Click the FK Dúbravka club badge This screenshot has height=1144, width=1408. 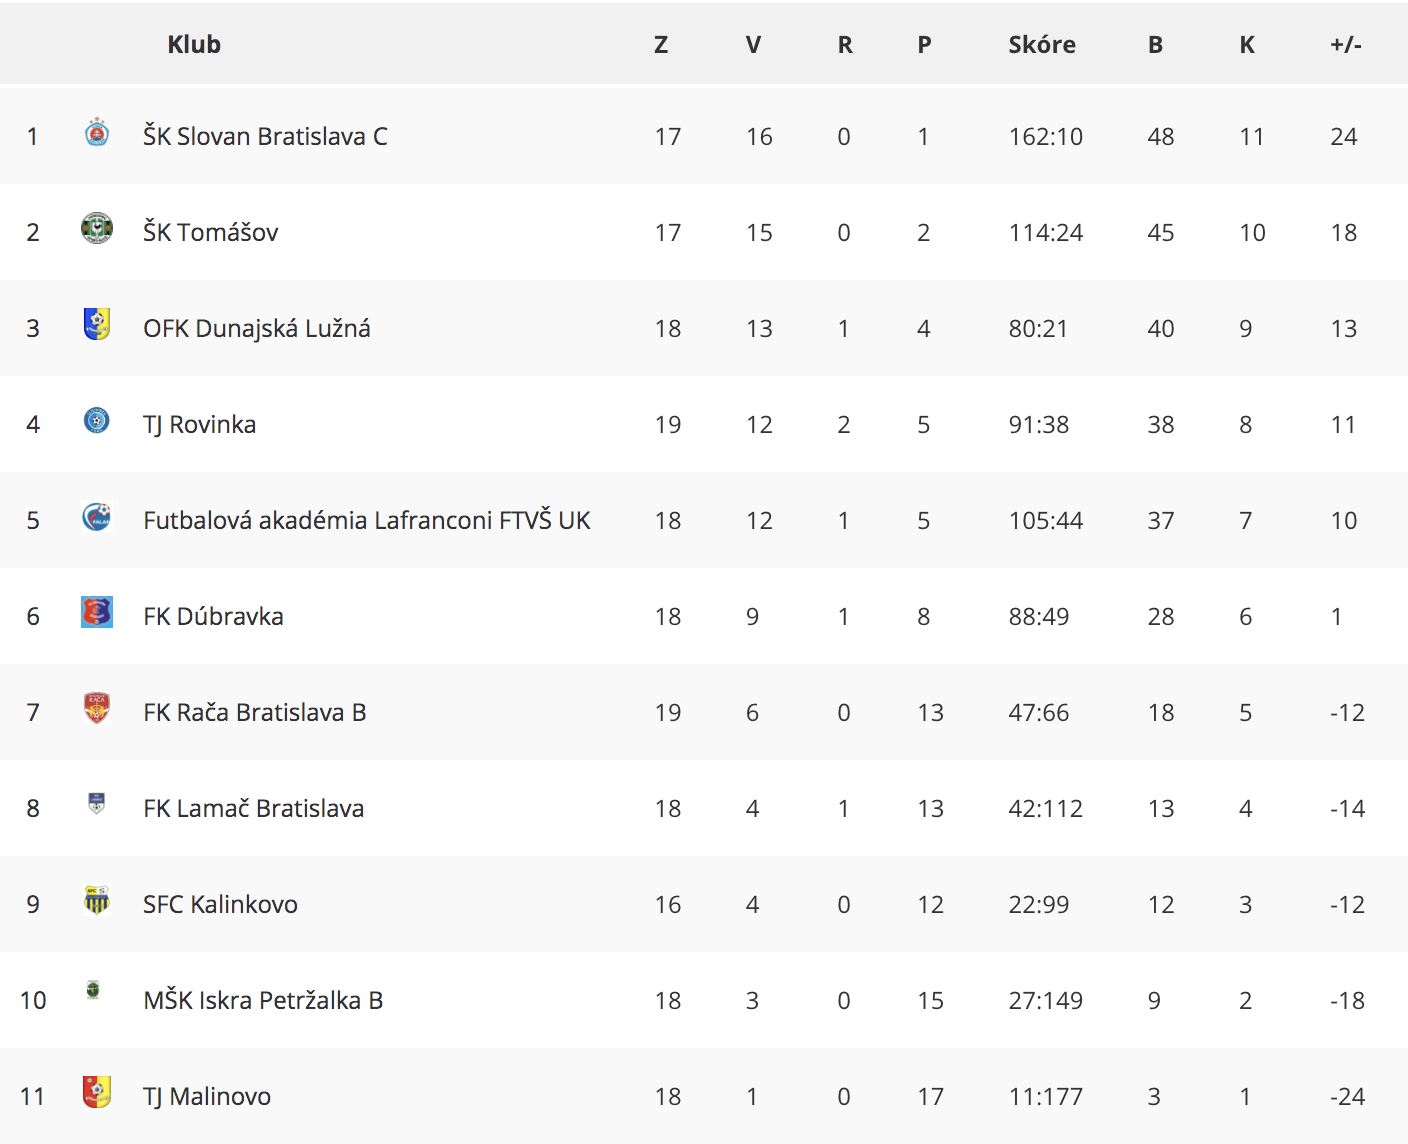pos(97,612)
